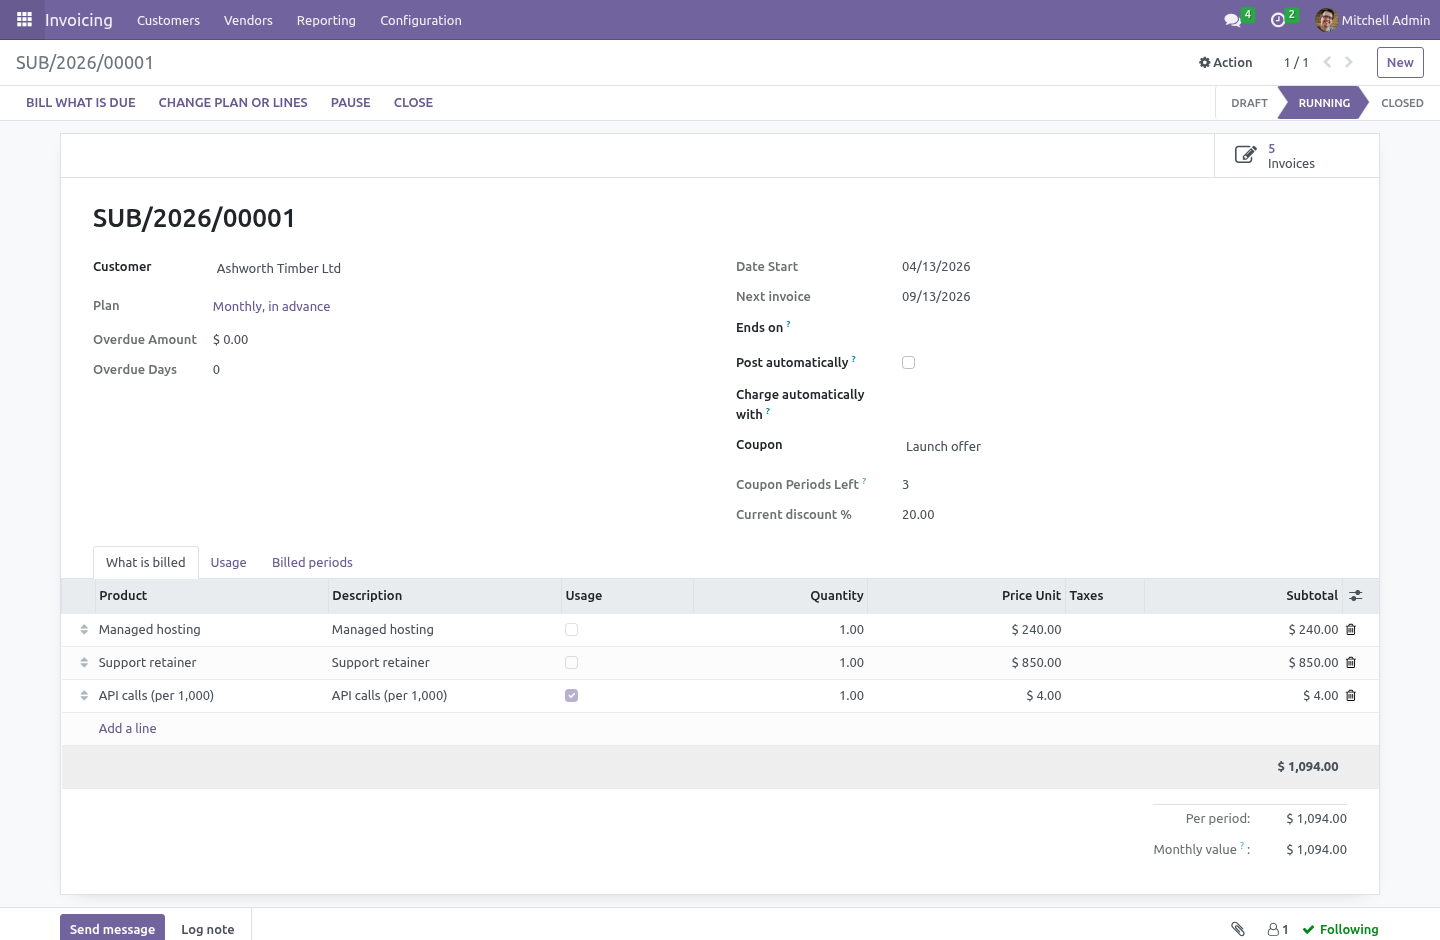Open the Action dropdown

click(1225, 62)
